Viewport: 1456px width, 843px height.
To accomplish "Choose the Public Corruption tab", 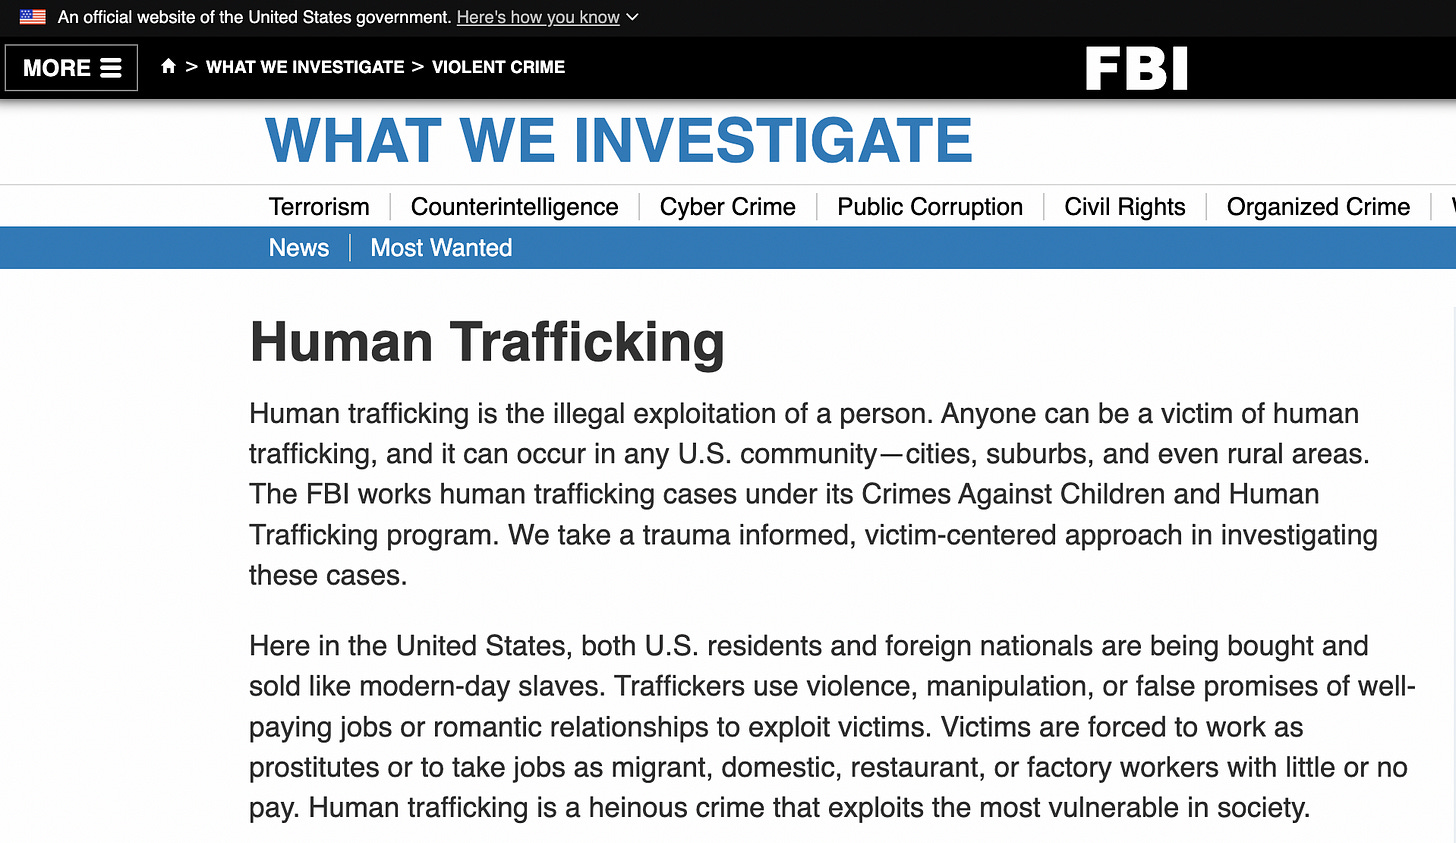I will pyautogui.click(x=929, y=207).
